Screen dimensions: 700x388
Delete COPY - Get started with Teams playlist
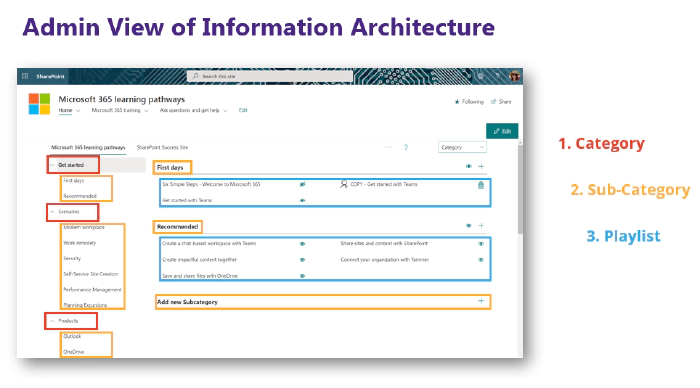click(x=481, y=185)
